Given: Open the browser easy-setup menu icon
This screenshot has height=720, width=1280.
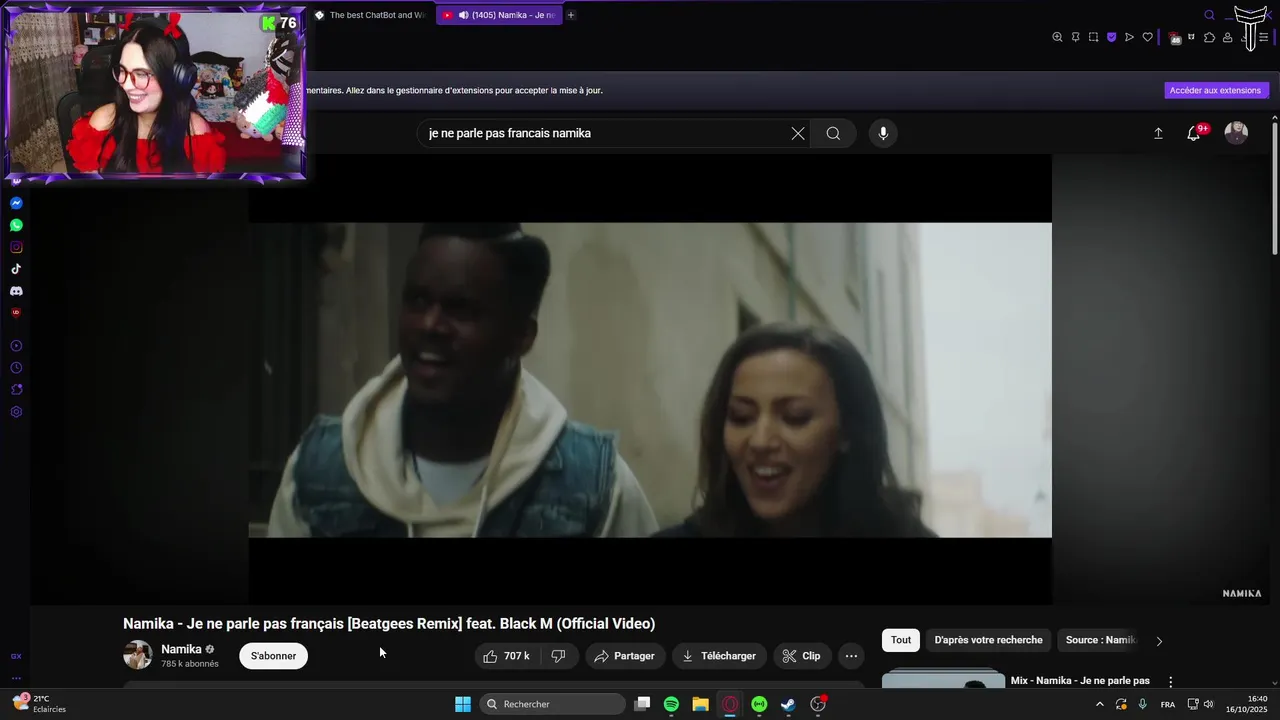Looking at the screenshot, I should coord(1263,38).
